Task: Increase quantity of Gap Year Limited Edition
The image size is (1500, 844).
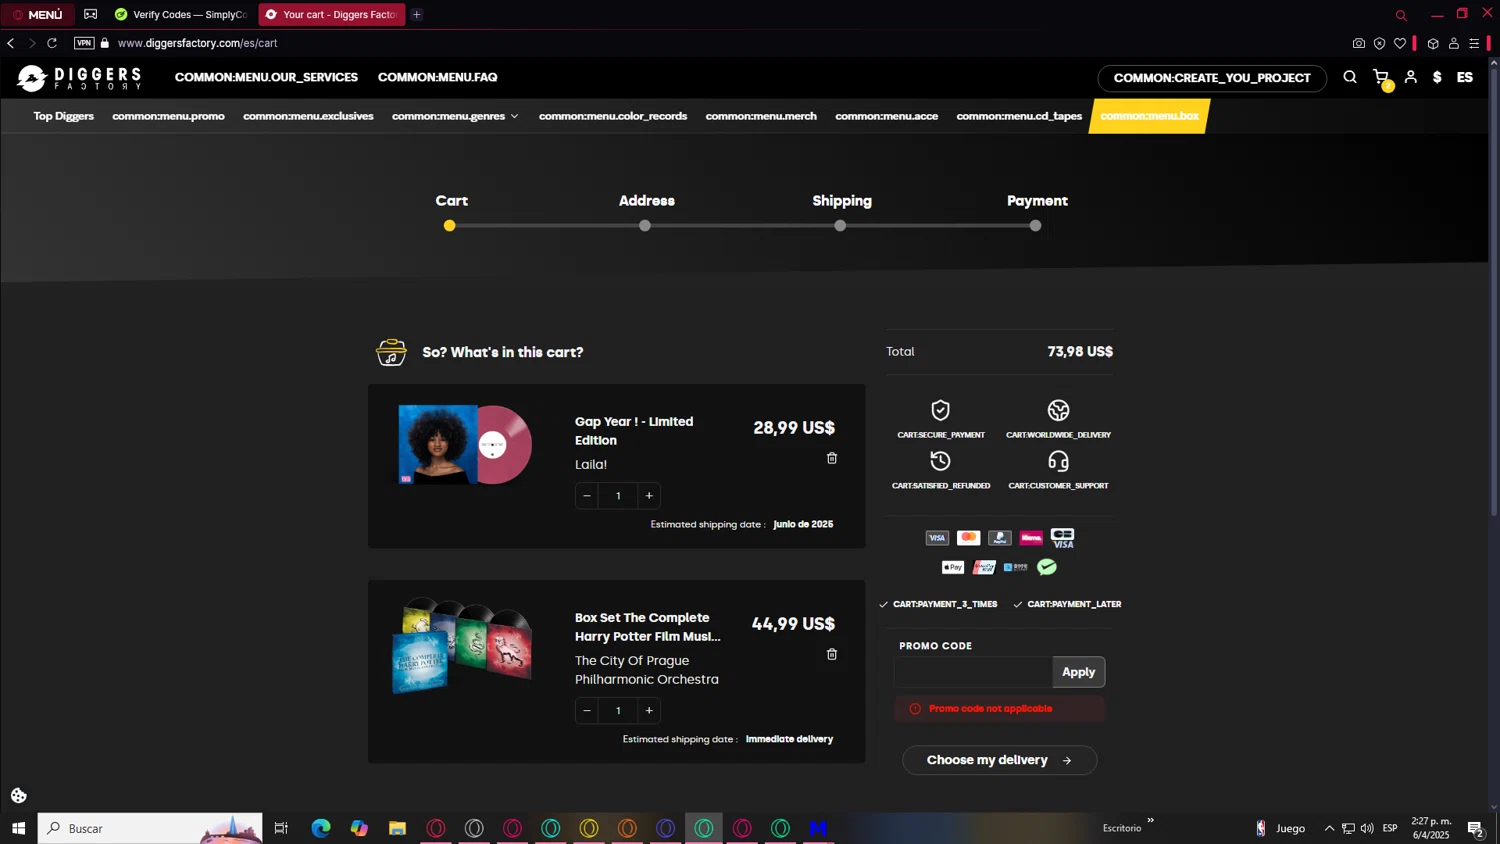Action: (x=649, y=496)
